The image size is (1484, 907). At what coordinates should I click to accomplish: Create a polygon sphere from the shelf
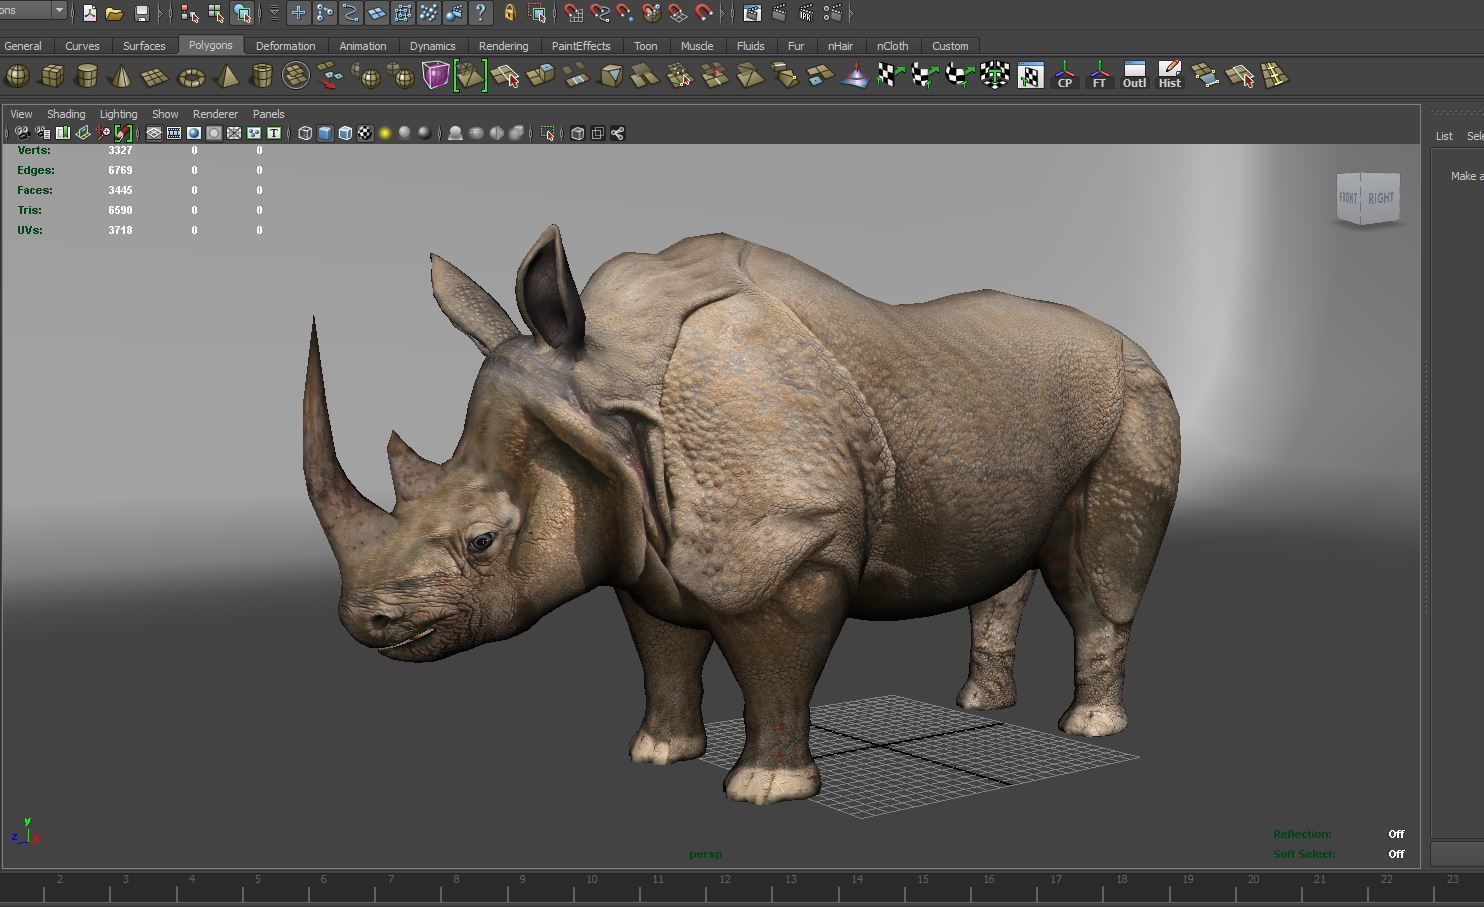(18, 76)
